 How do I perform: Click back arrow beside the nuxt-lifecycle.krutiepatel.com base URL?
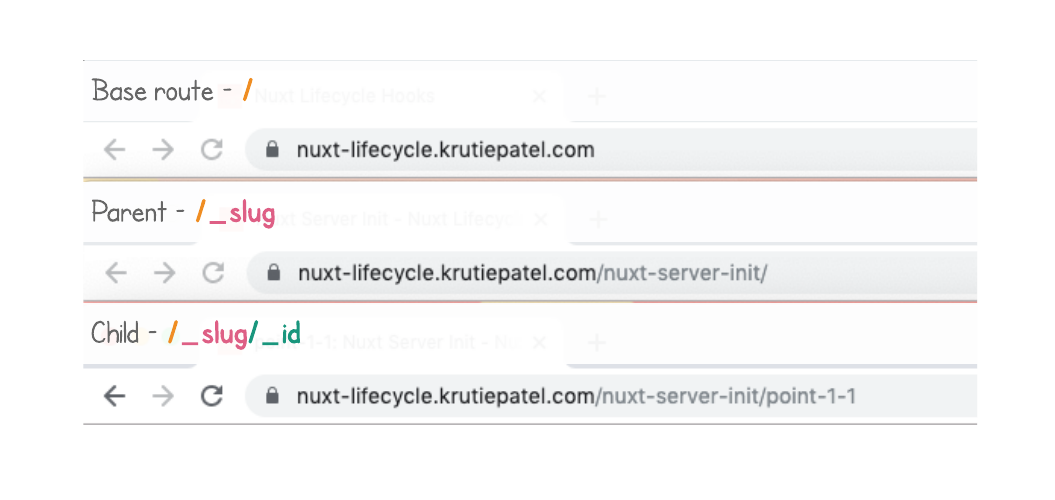pyautogui.click(x=115, y=150)
